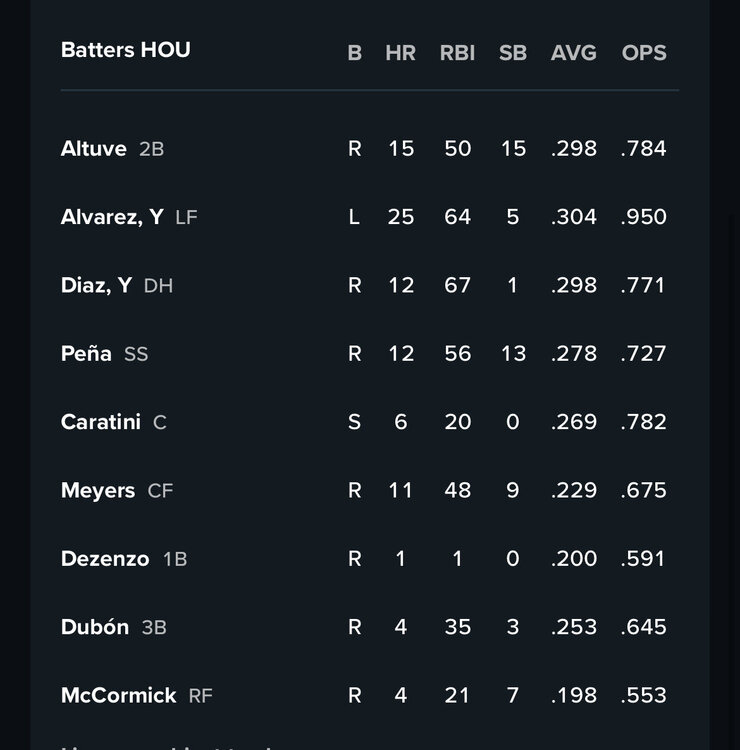The height and width of the screenshot is (750, 740).
Task: Select Meyers player name
Action: (98, 490)
